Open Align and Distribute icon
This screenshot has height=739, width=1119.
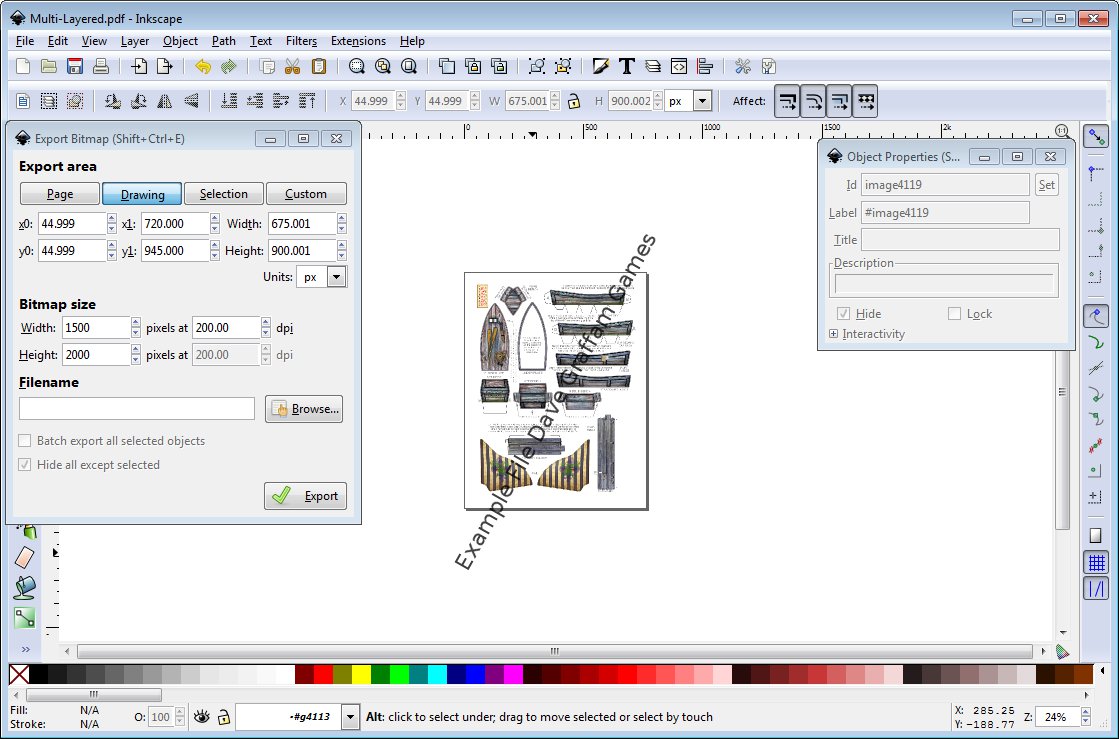[706, 67]
